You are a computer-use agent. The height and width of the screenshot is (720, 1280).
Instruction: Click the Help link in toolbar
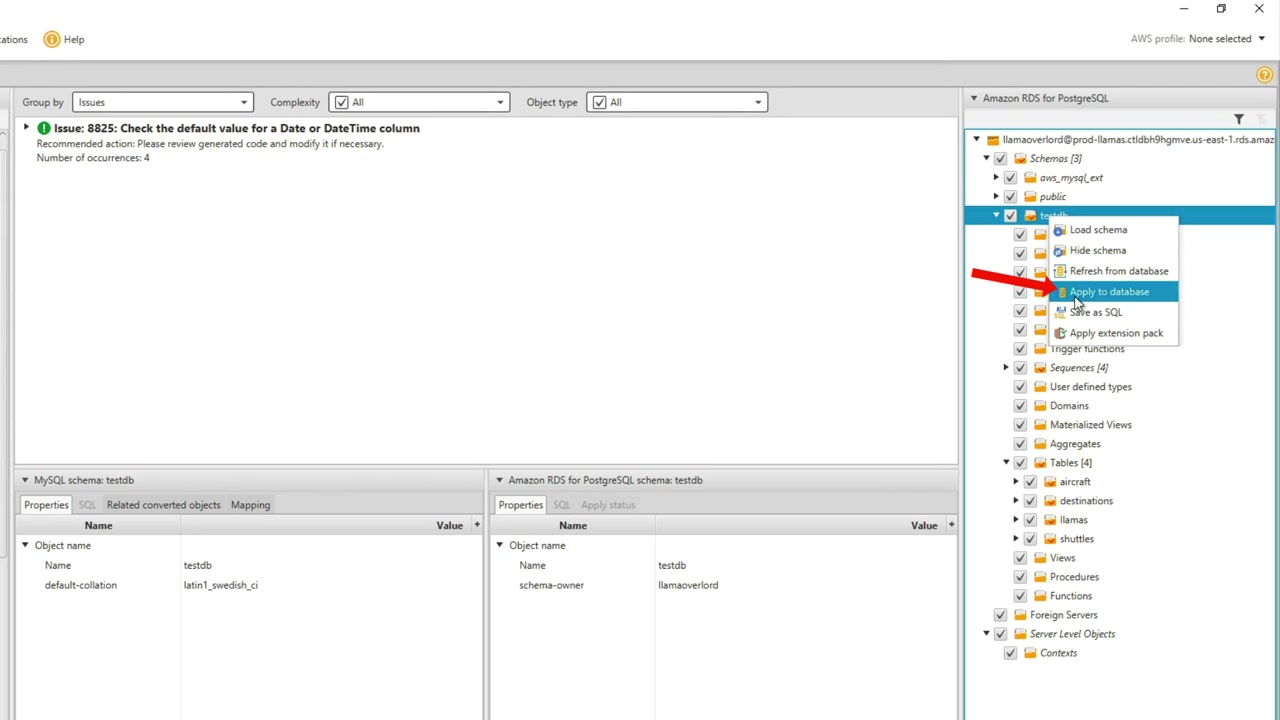point(74,39)
